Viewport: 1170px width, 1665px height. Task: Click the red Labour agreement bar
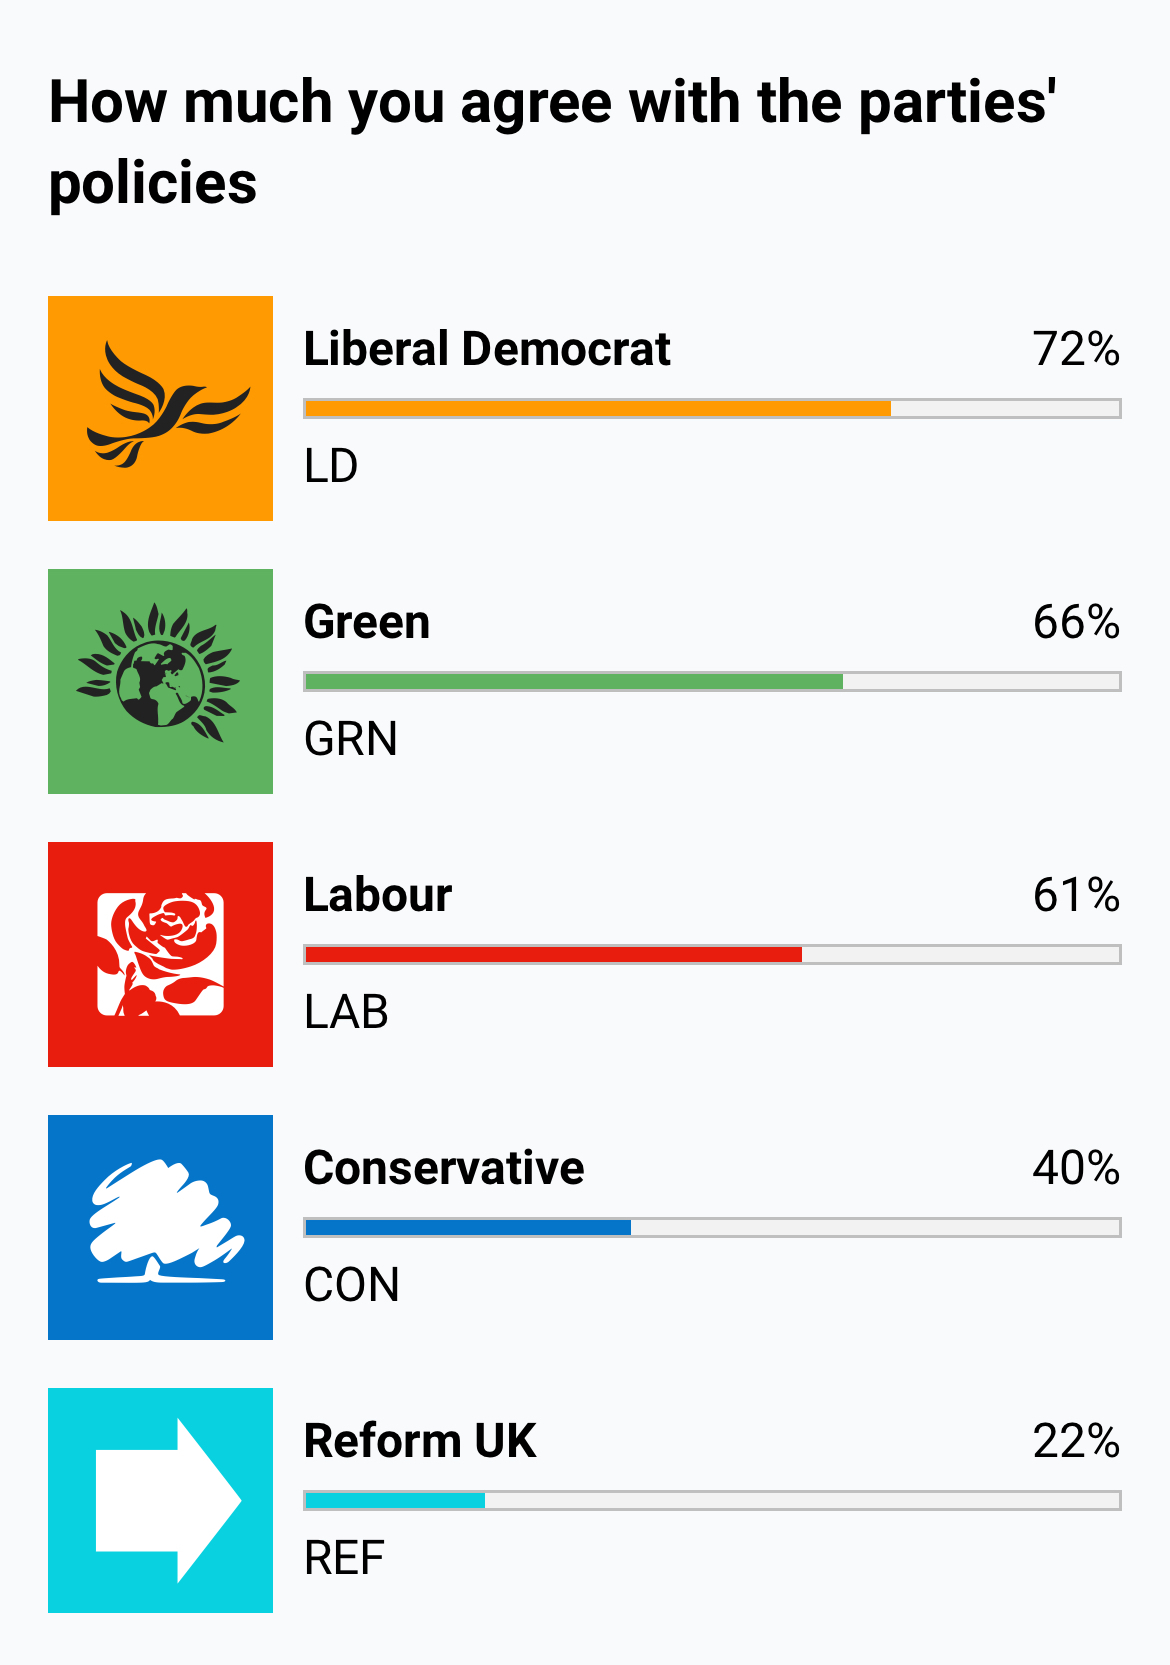tap(712, 954)
